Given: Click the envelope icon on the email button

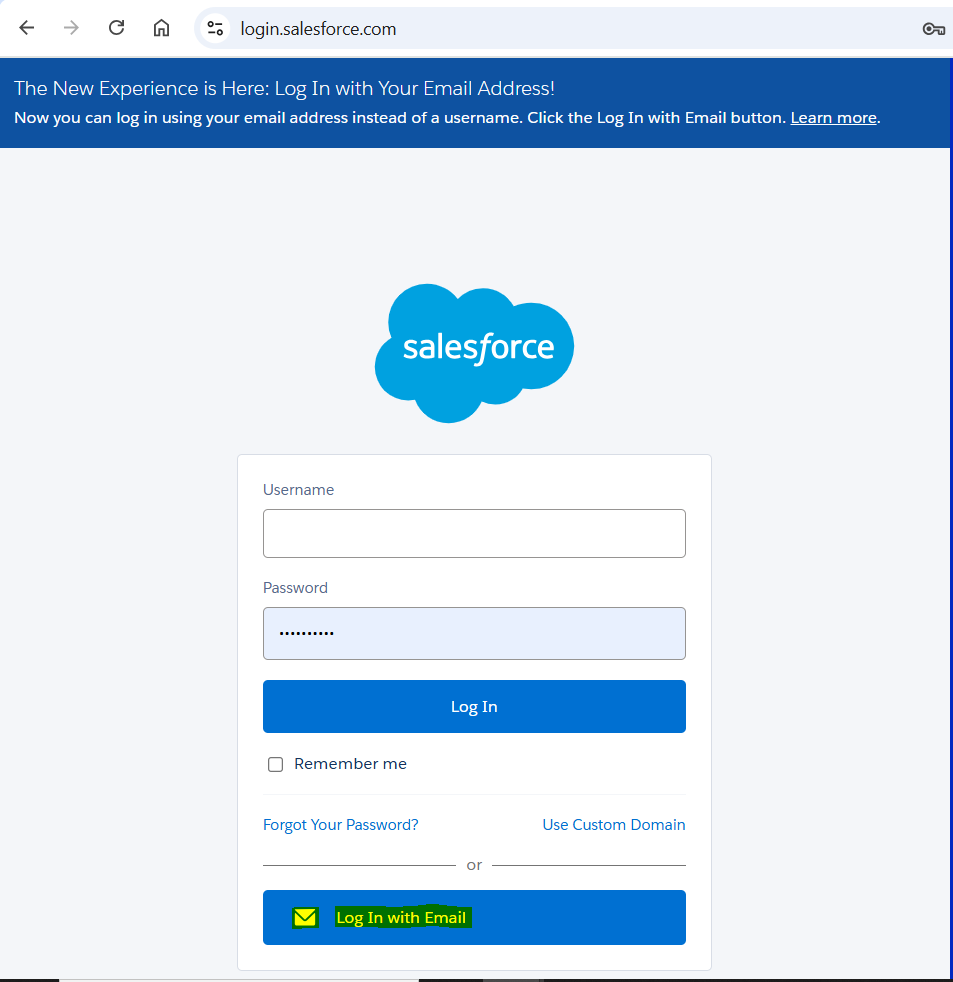Looking at the screenshot, I should (x=306, y=917).
